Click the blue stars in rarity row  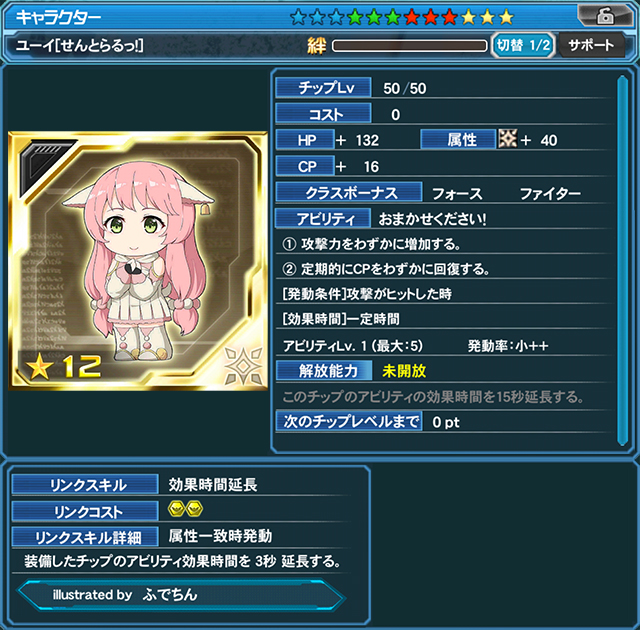[x=317, y=18]
